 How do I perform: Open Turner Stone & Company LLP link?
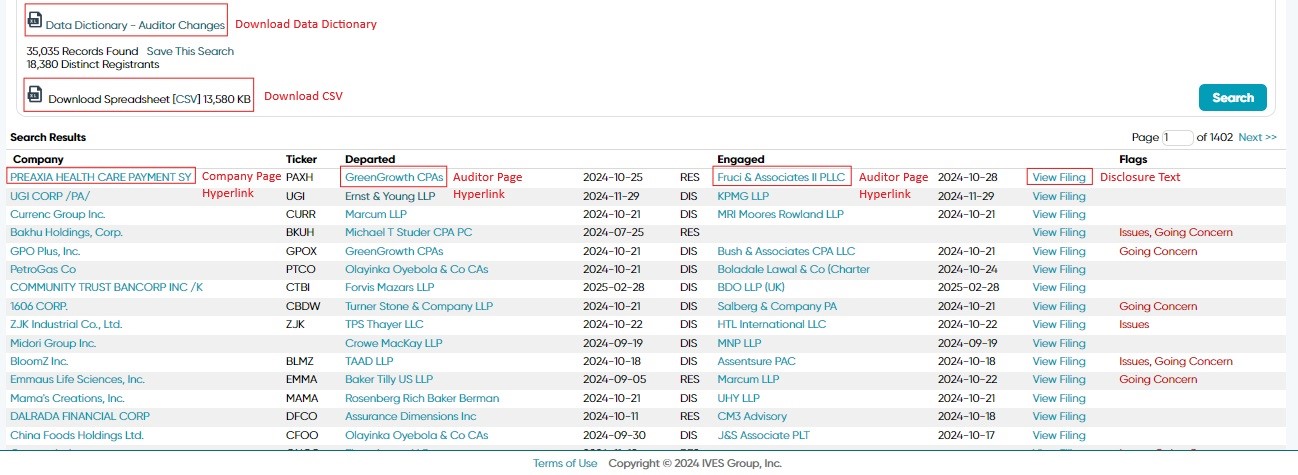coord(419,306)
